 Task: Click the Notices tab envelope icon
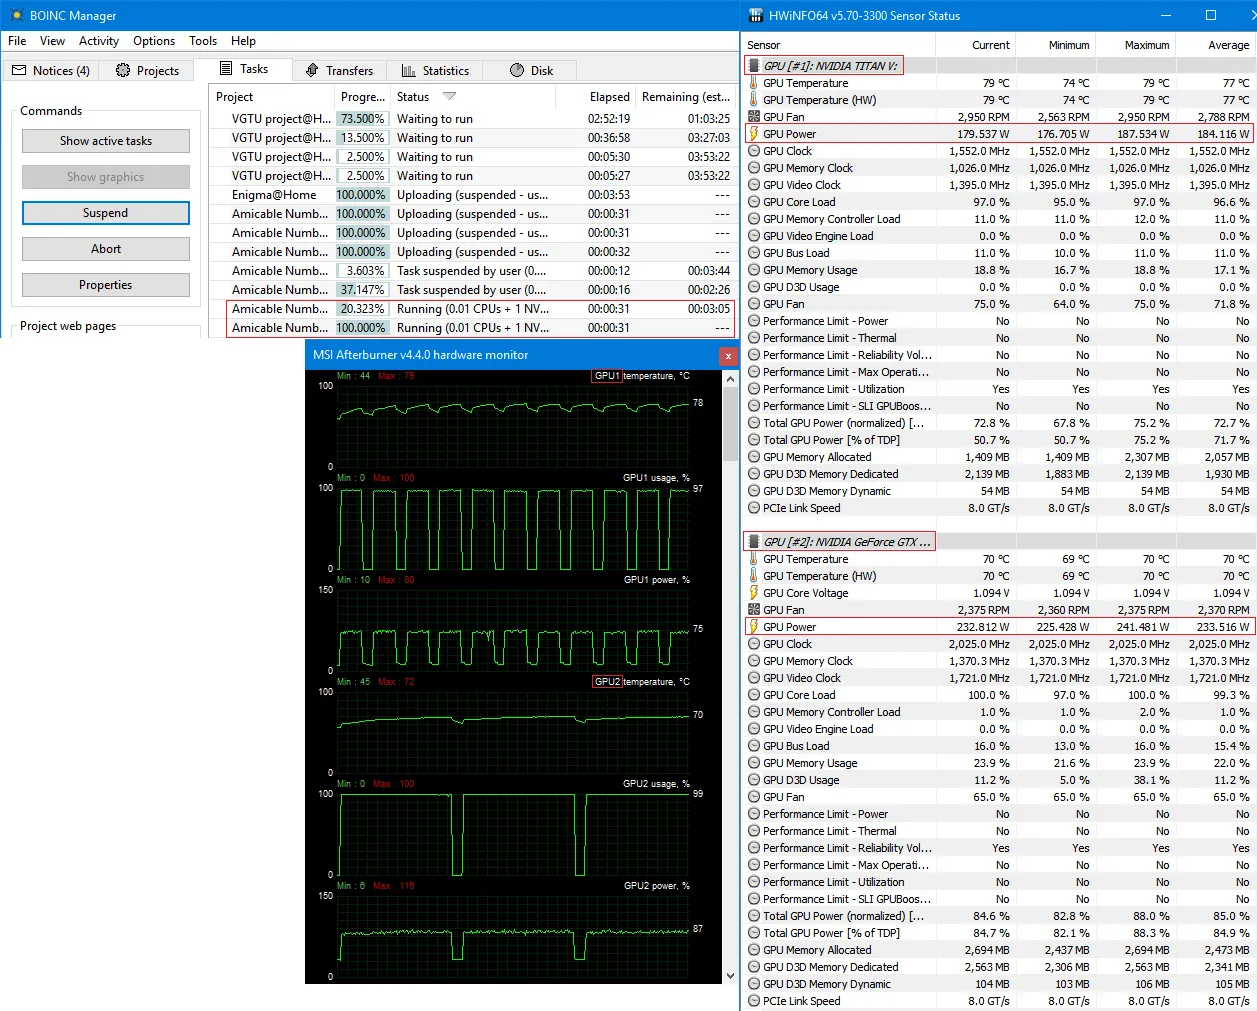point(19,70)
